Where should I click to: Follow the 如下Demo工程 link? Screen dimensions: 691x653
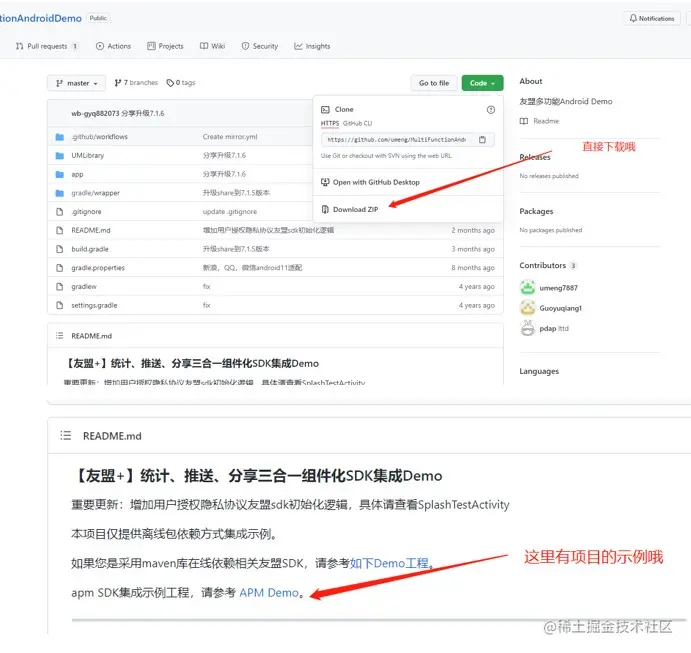tap(389, 564)
